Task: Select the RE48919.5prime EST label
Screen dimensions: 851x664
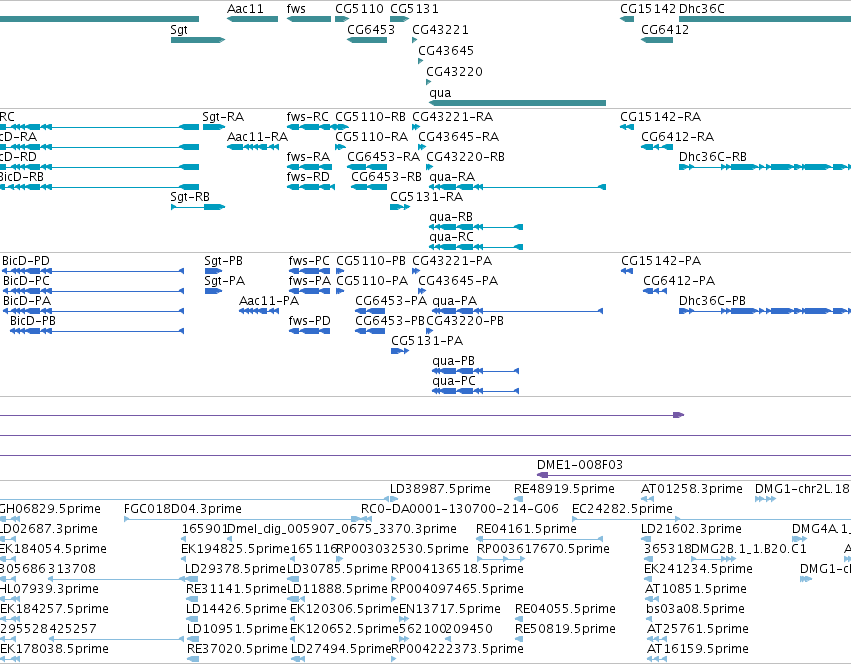Action: click(564, 489)
